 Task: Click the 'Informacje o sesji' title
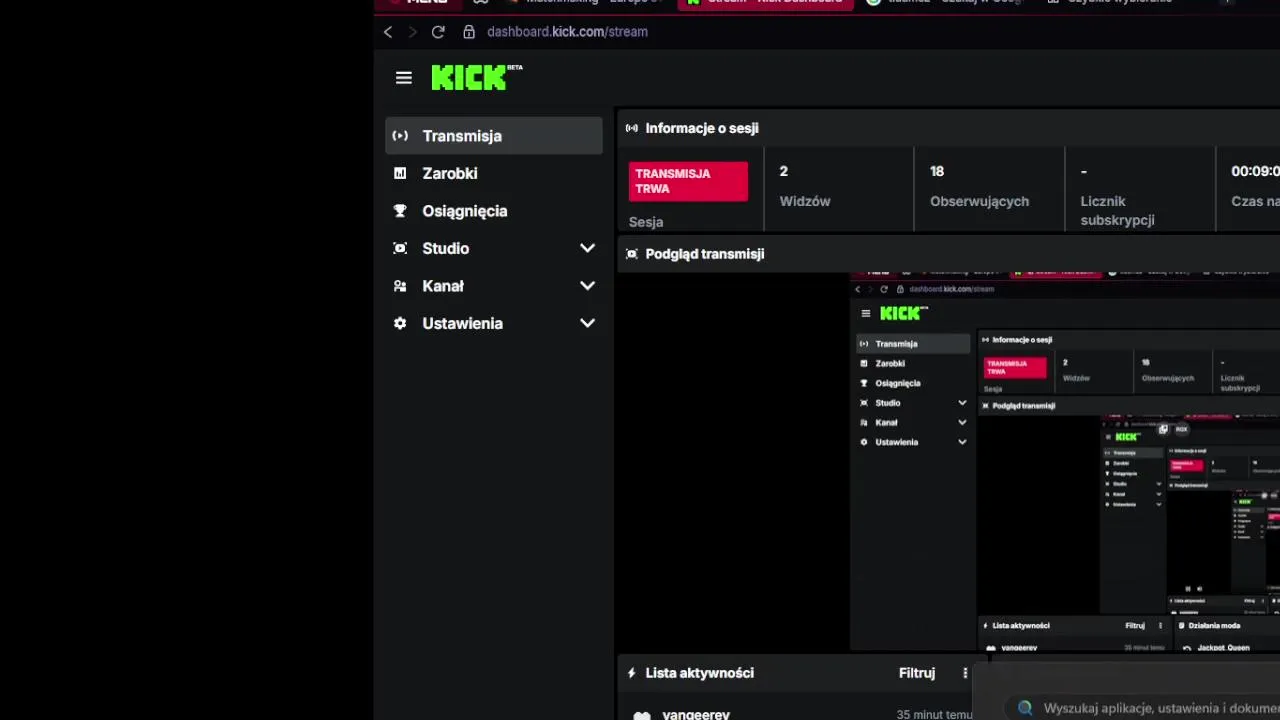[x=702, y=128]
